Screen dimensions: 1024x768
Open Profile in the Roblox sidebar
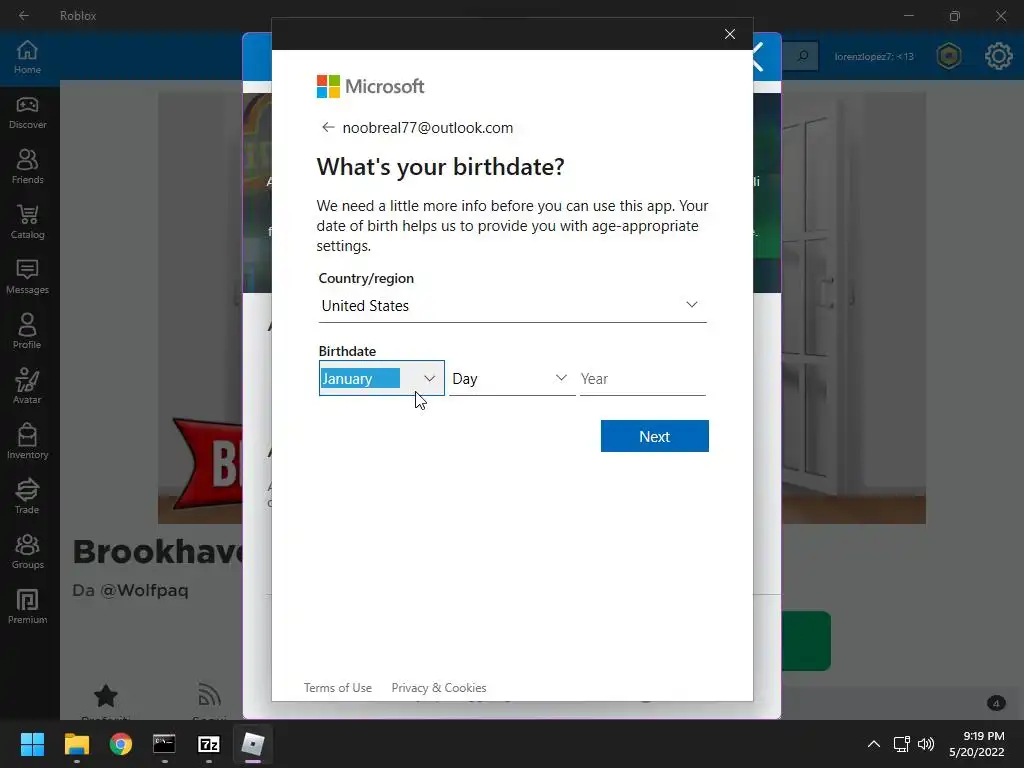point(27,332)
